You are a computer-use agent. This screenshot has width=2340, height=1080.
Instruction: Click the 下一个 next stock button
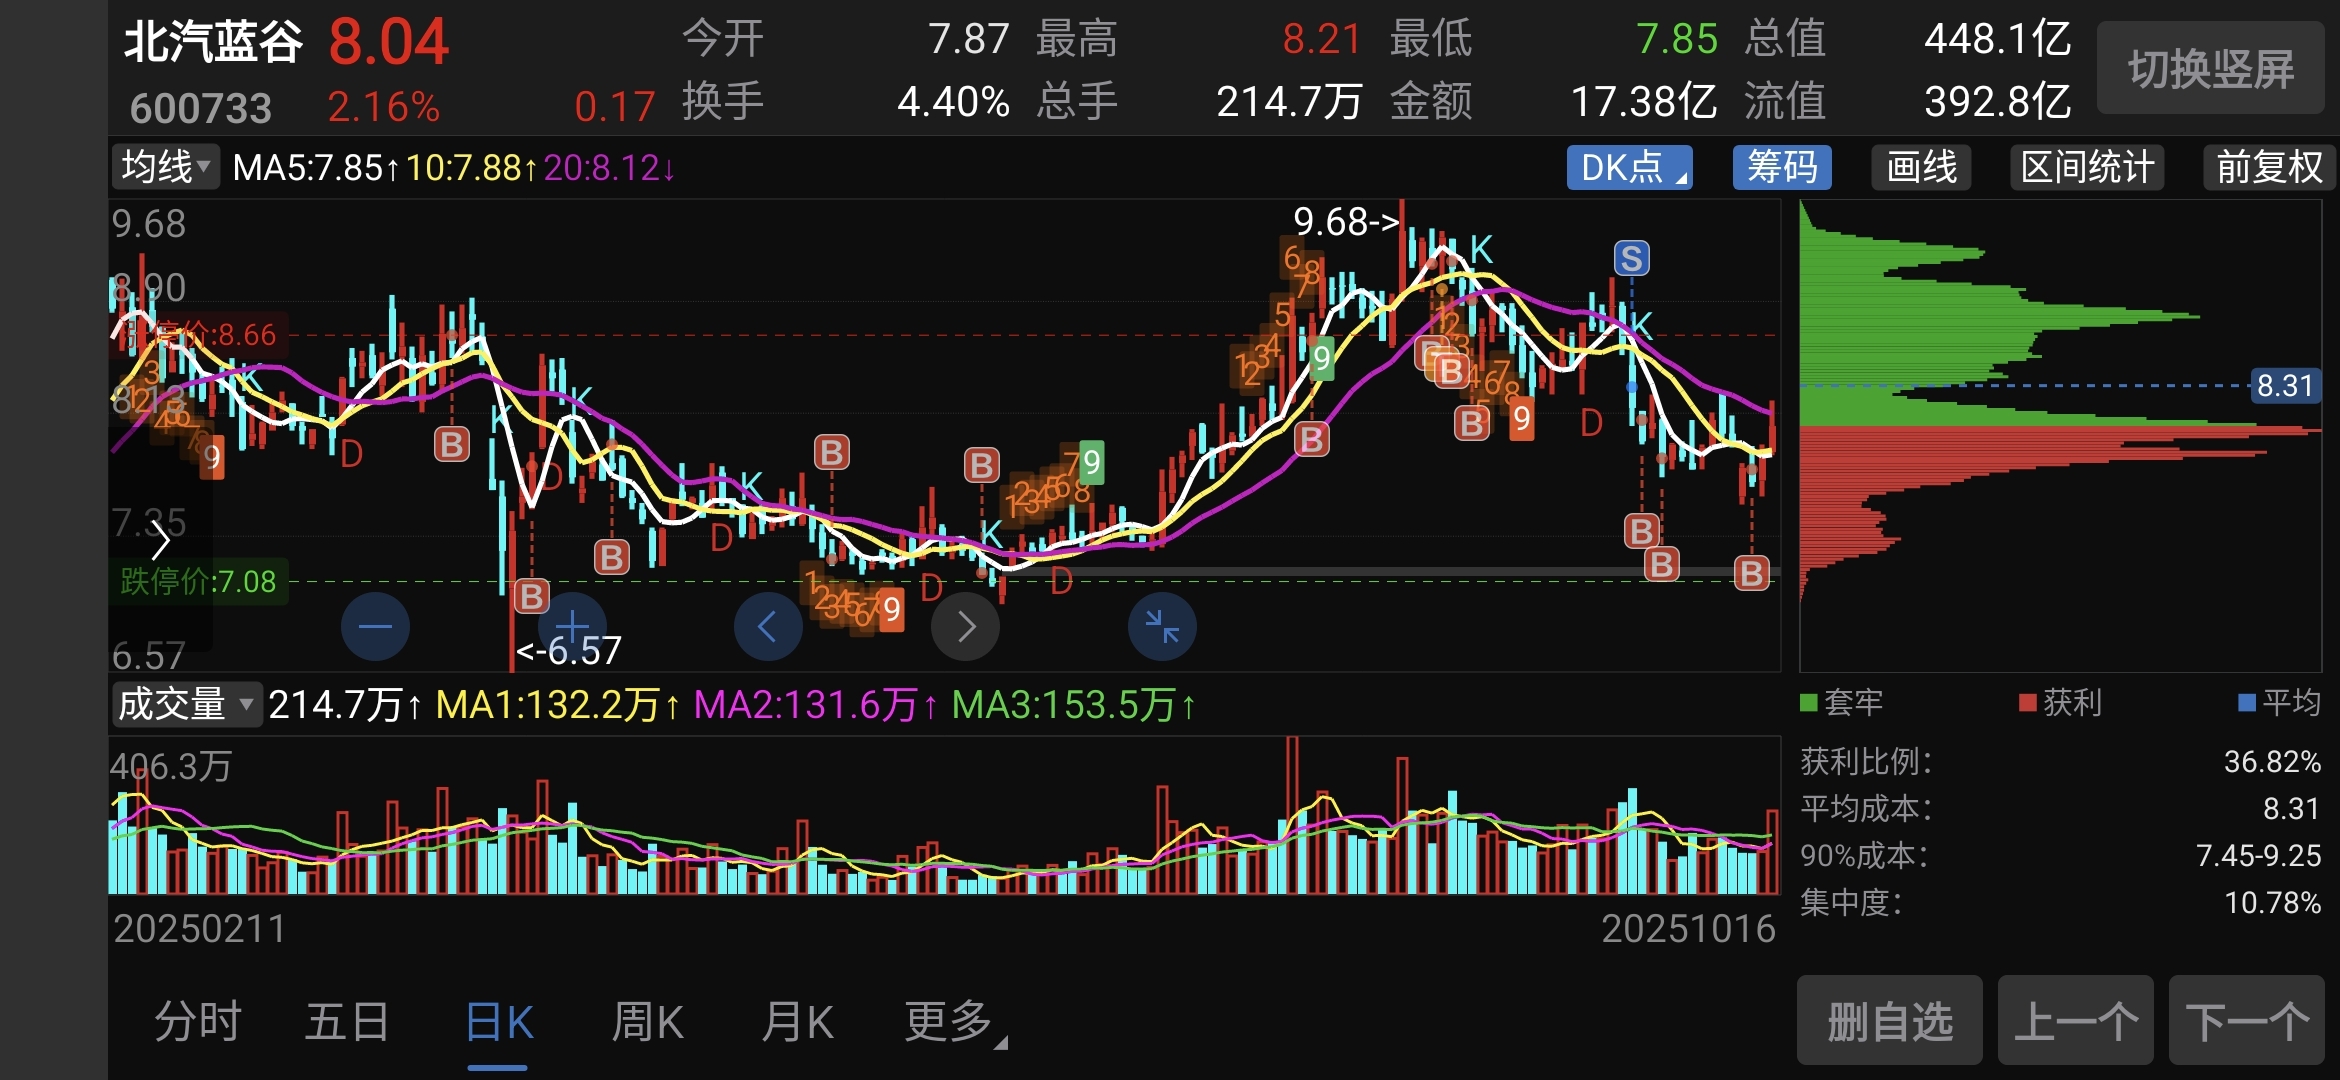[x=2246, y=1021]
